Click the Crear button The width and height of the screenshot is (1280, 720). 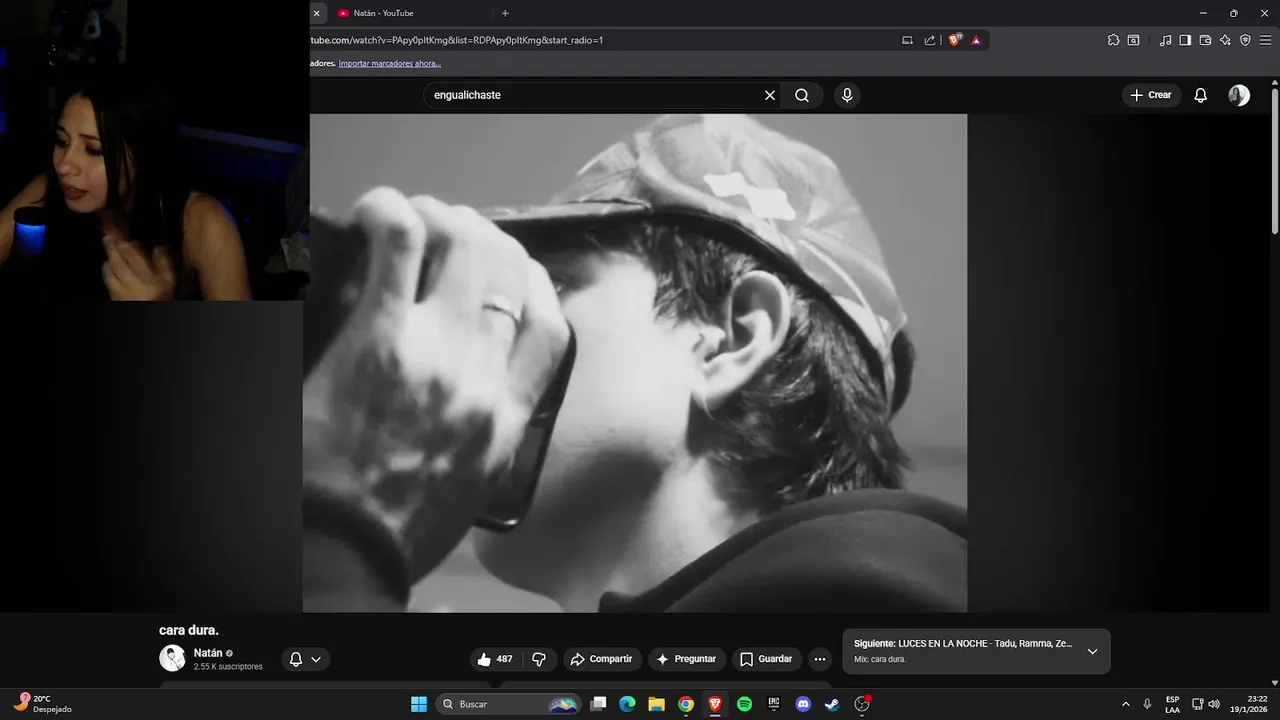[x=1151, y=95]
